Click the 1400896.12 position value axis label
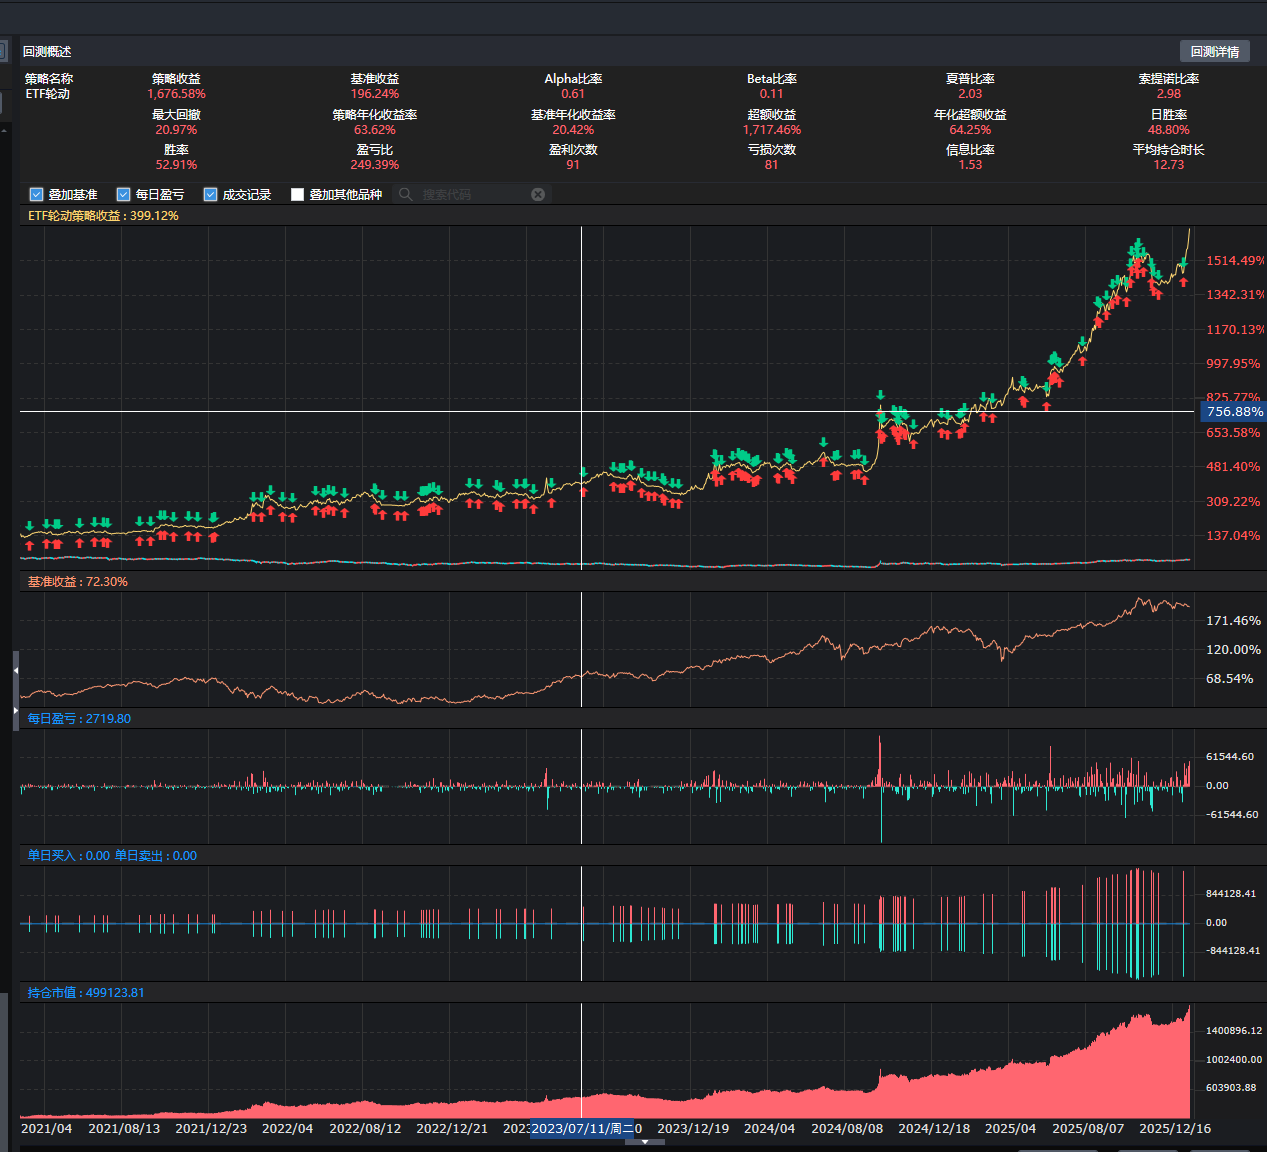Screen dimensions: 1267x1152 pyautogui.click(x=1234, y=1031)
